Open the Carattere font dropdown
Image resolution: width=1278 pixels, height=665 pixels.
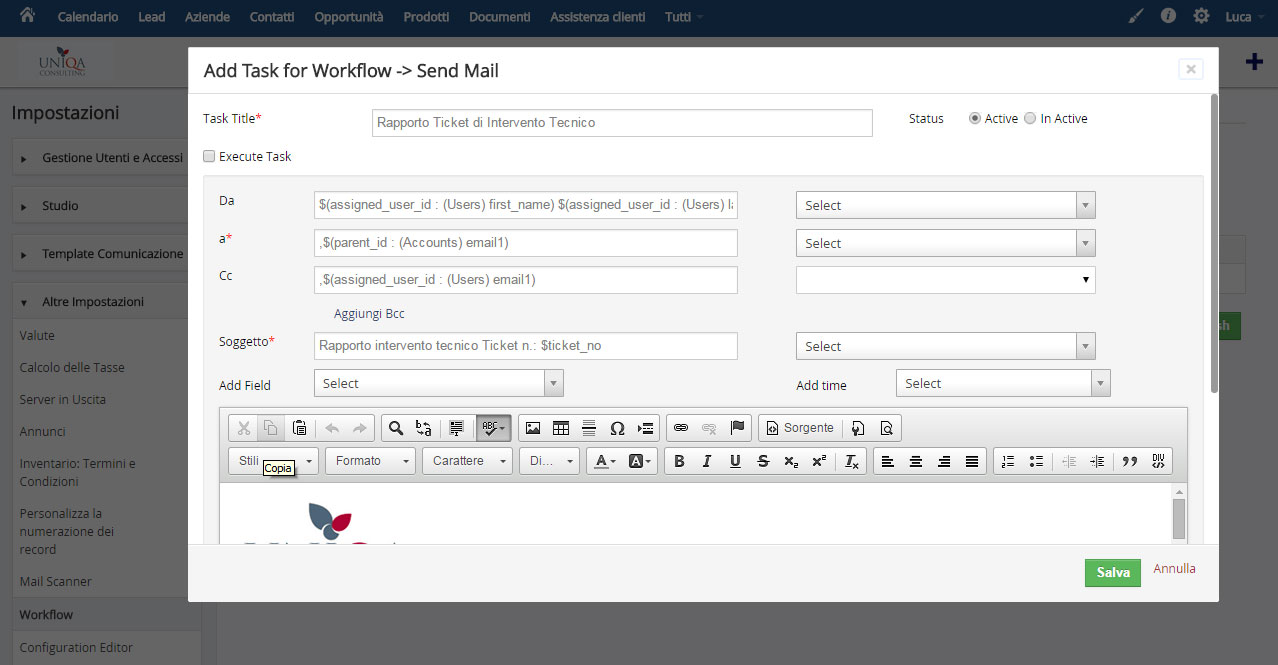467,461
